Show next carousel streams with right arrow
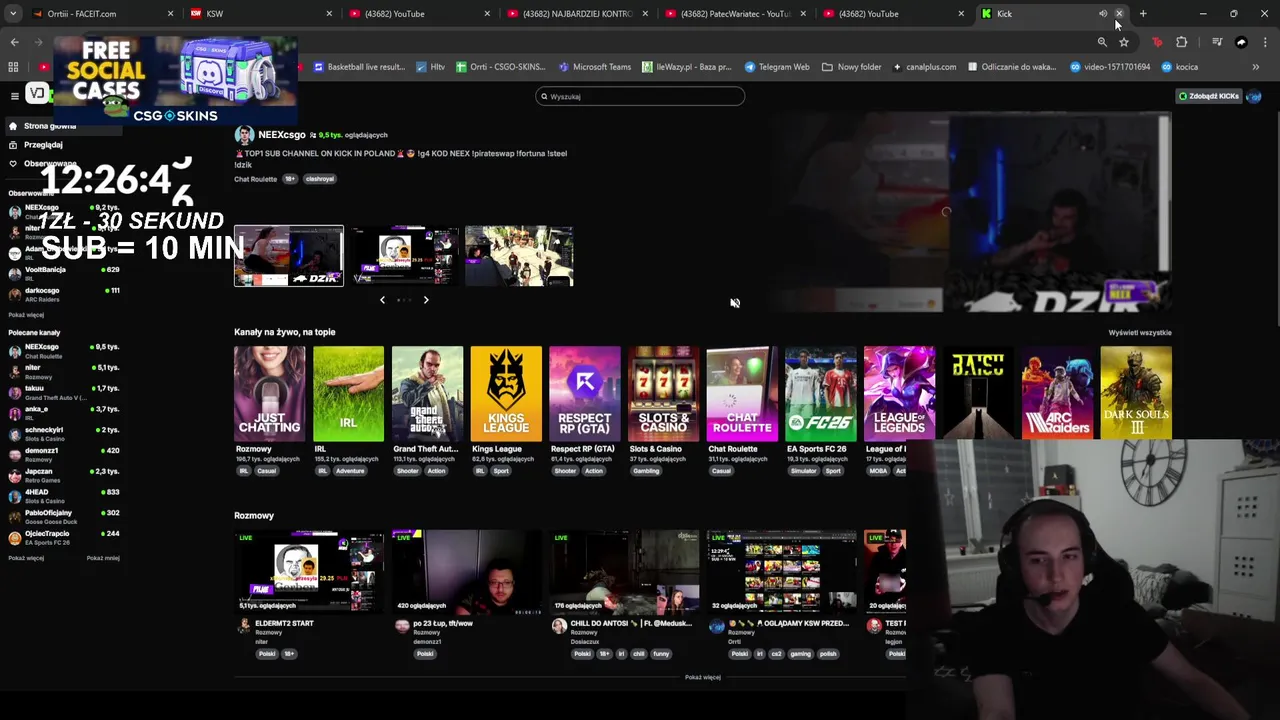Screen dimensions: 1280x720 tap(426, 300)
